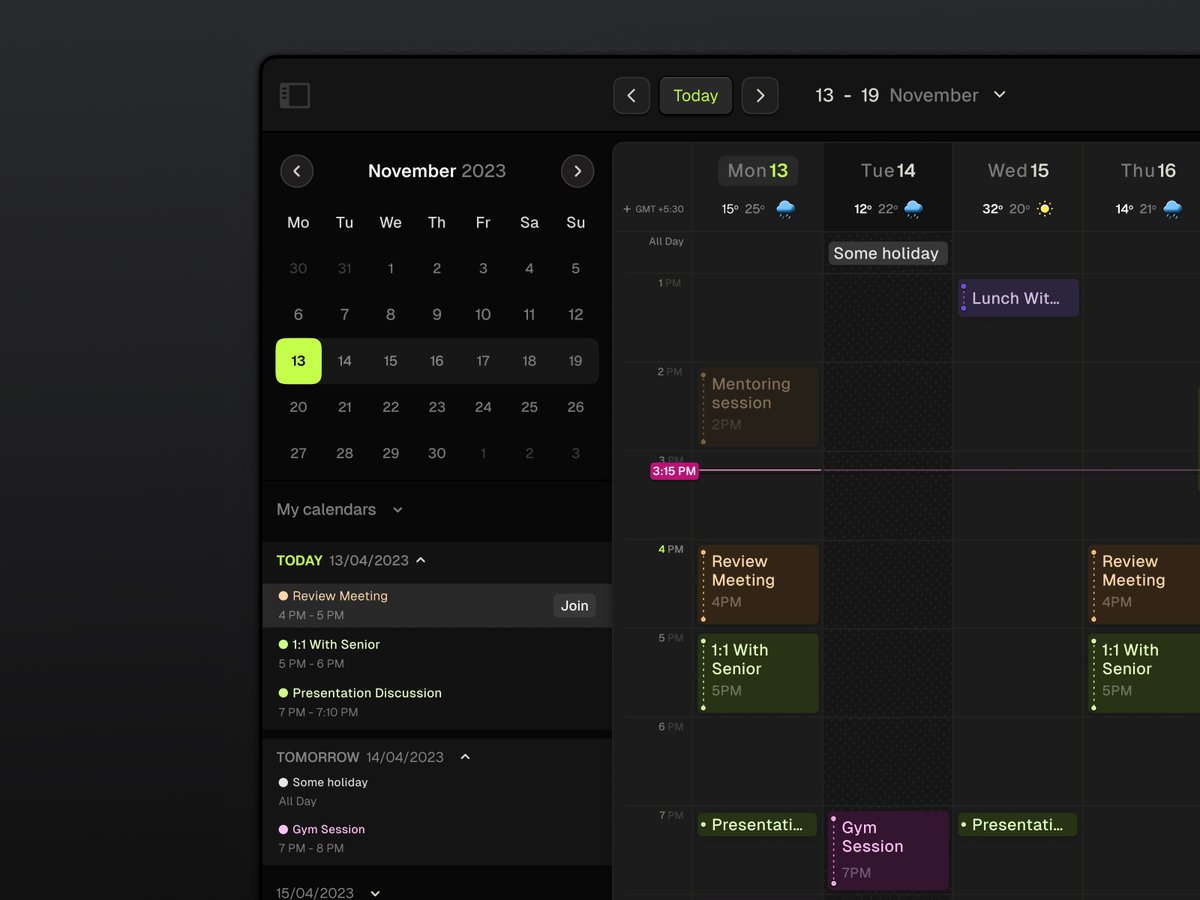This screenshot has width=1200, height=900.
Task: Open Thursday's Review Meeting event block
Action: point(1144,585)
